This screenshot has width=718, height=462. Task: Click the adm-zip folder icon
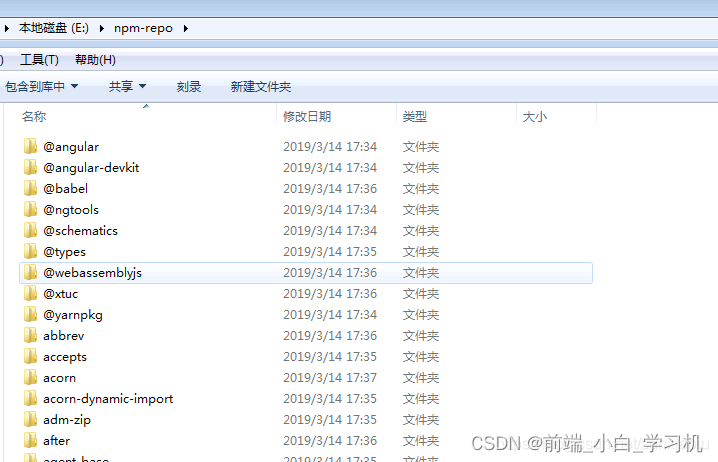pos(30,420)
